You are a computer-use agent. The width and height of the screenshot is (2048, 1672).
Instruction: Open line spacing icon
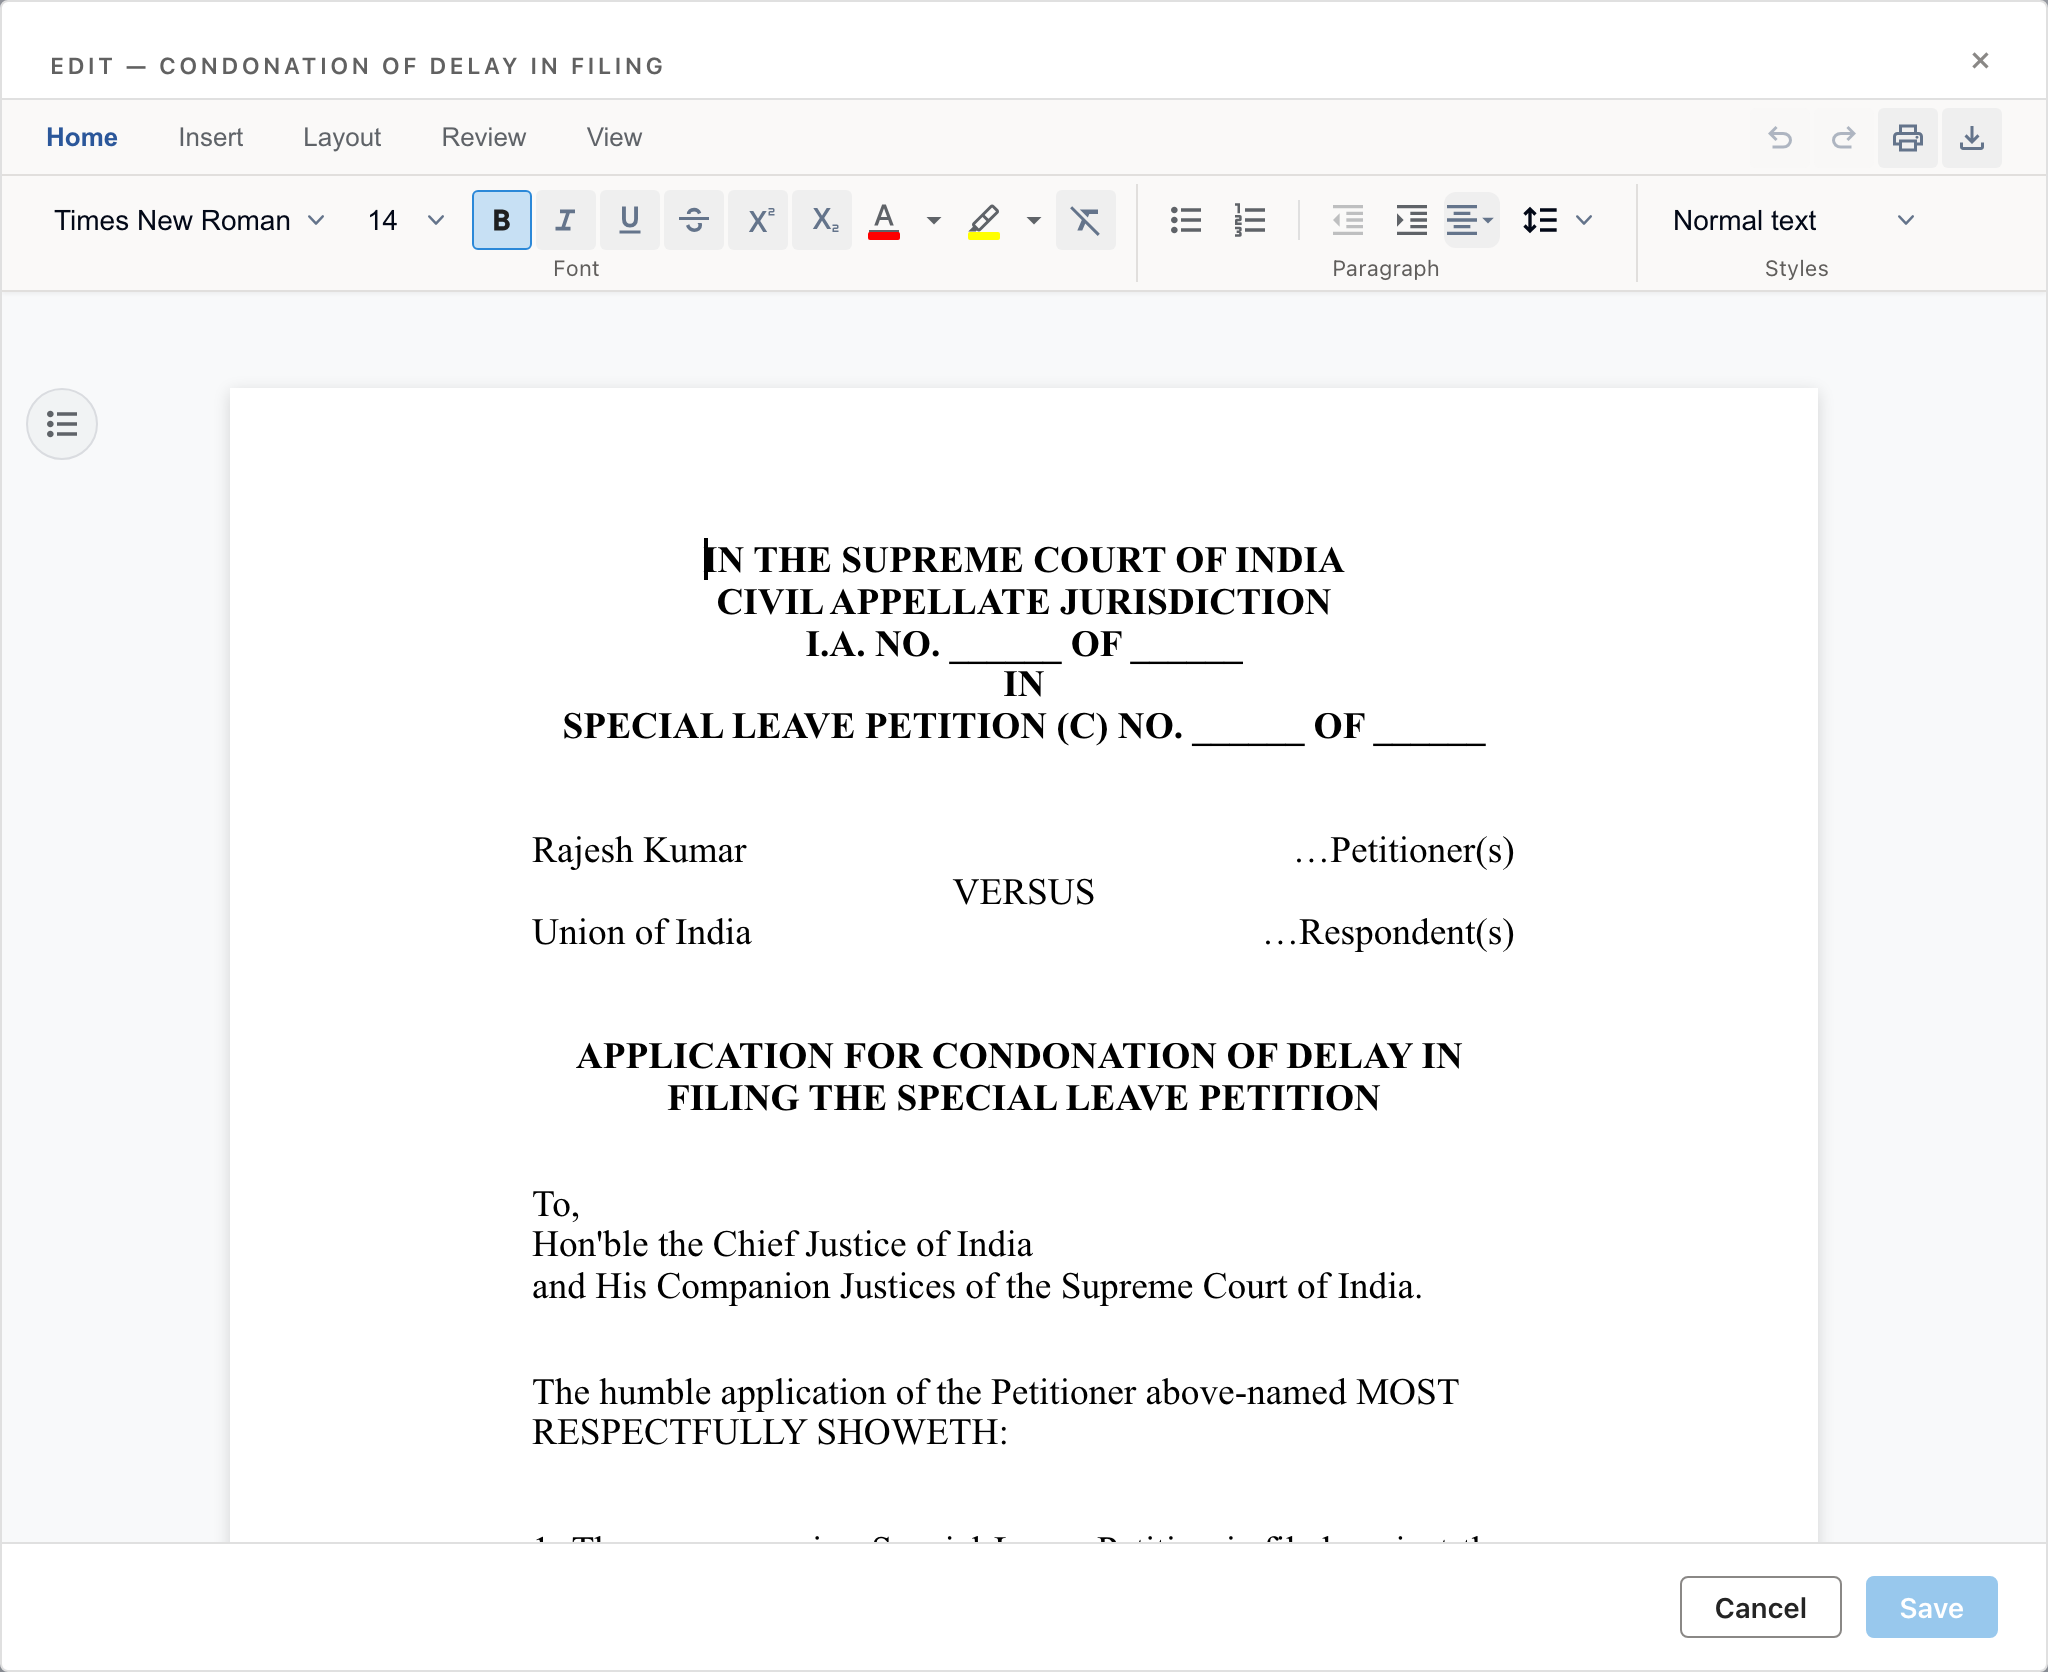pos(1540,220)
